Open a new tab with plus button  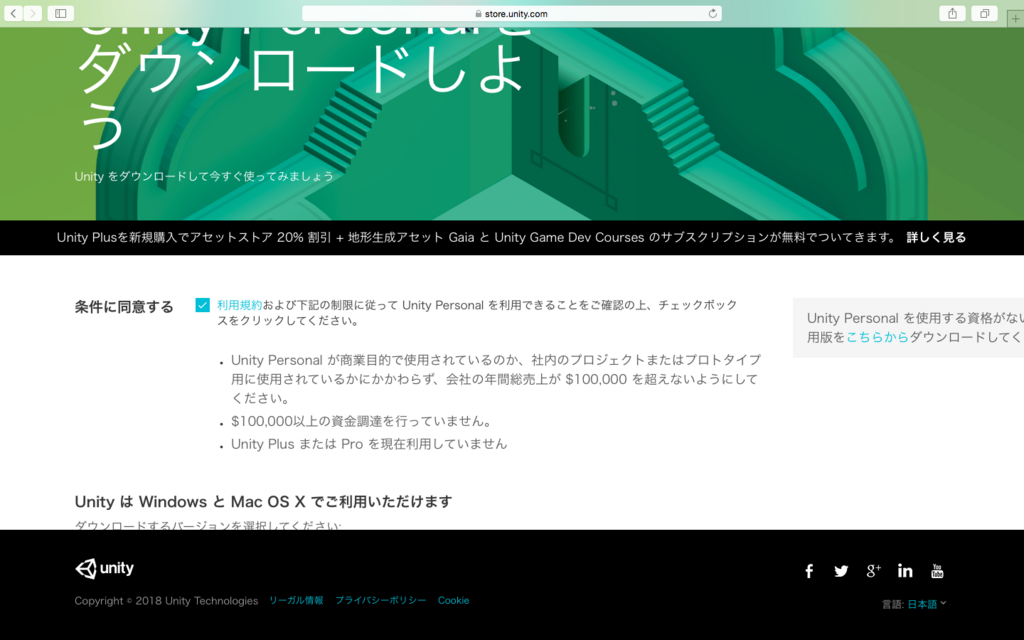pyautogui.click(x=1016, y=19)
